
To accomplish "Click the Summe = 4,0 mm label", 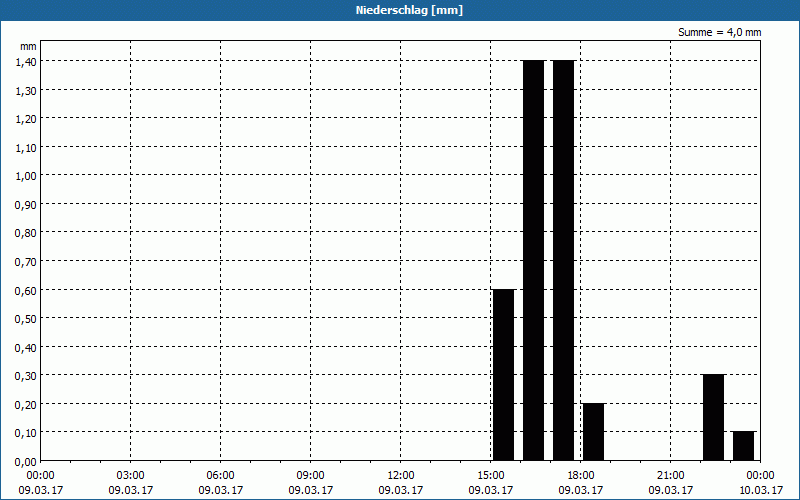I will (x=719, y=32).
